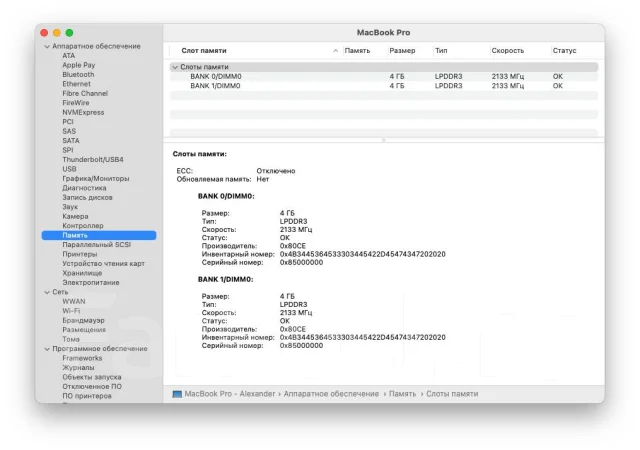The width and height of the screenshot is (640, 450).
Task: Click the pane splitter handle below the table
Action: 383,140
